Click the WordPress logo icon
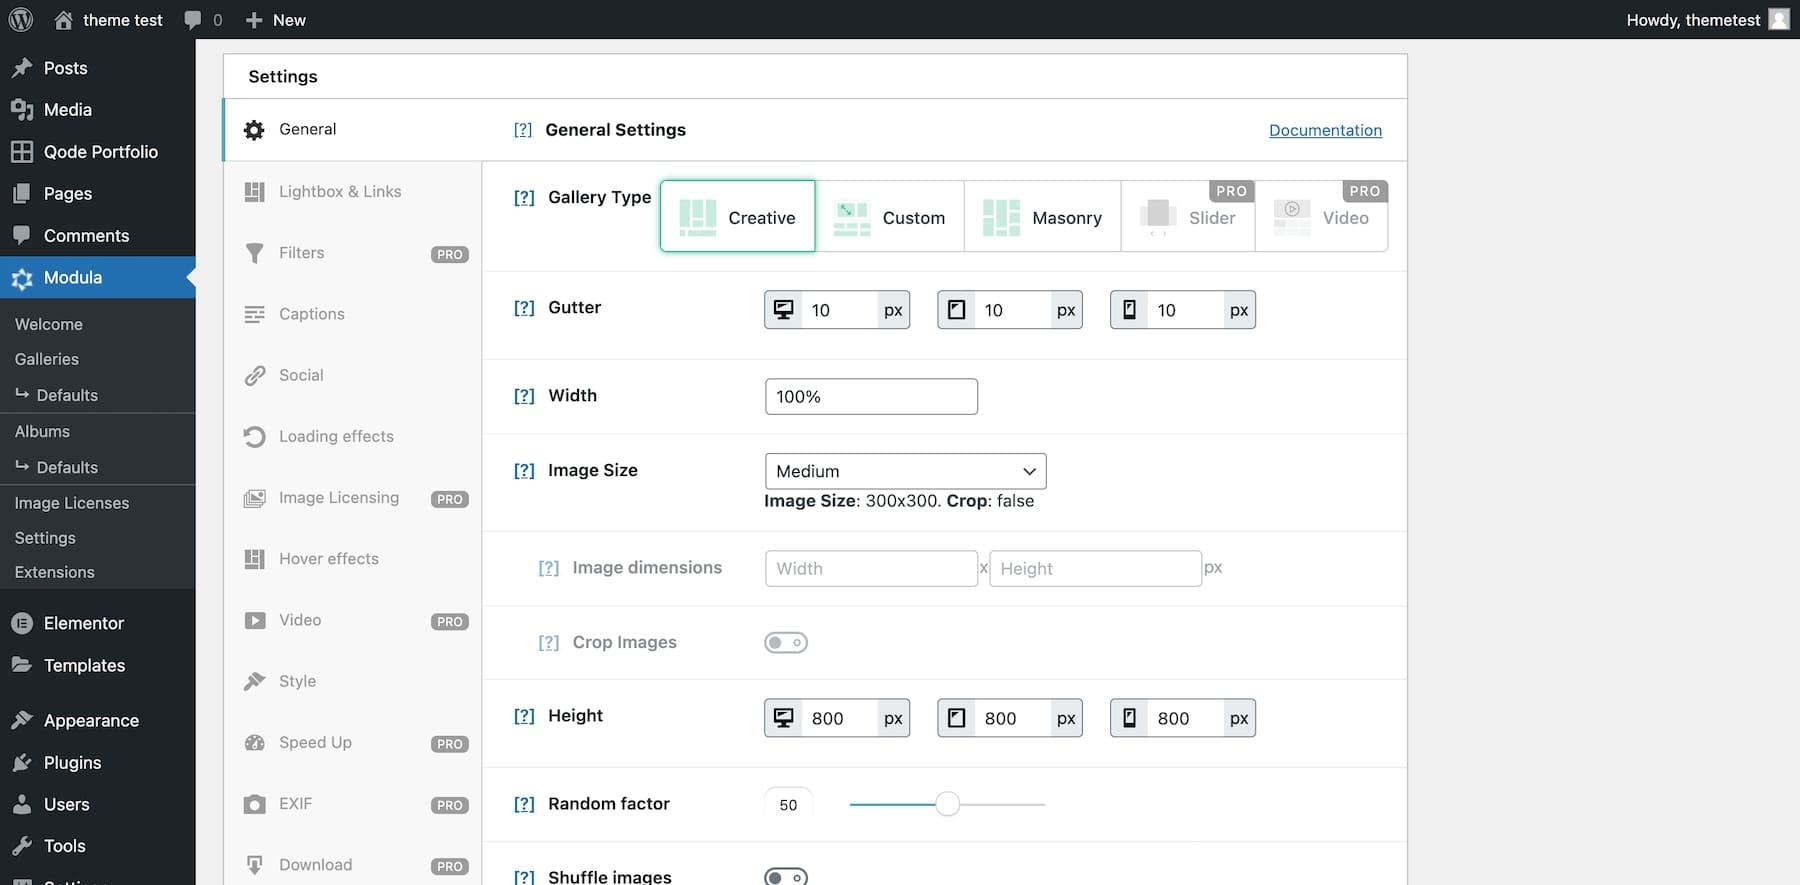1800x885 pixels. coord(20,19)
